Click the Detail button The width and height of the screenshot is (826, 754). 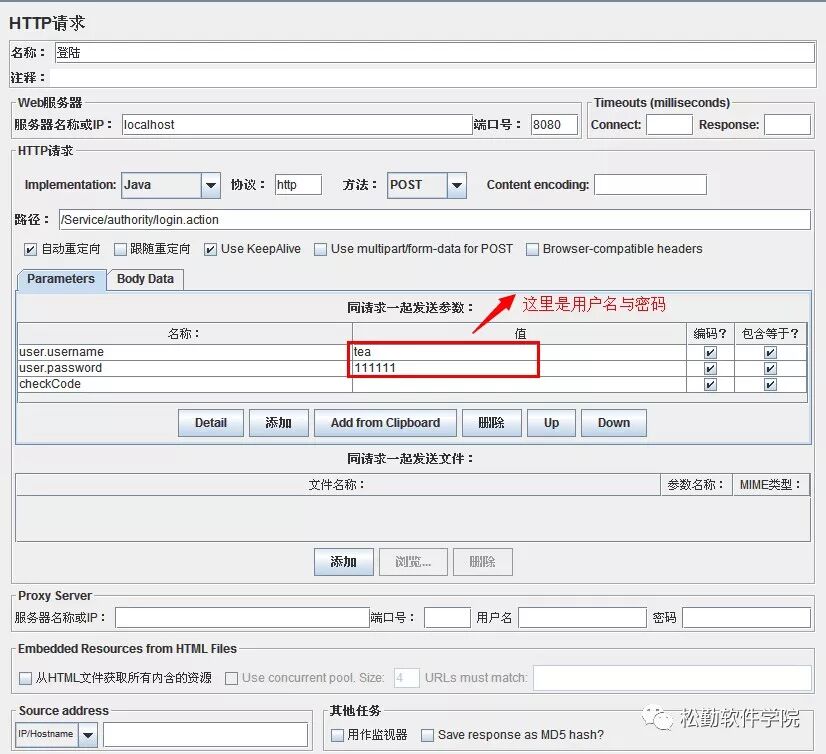[211, 423]
